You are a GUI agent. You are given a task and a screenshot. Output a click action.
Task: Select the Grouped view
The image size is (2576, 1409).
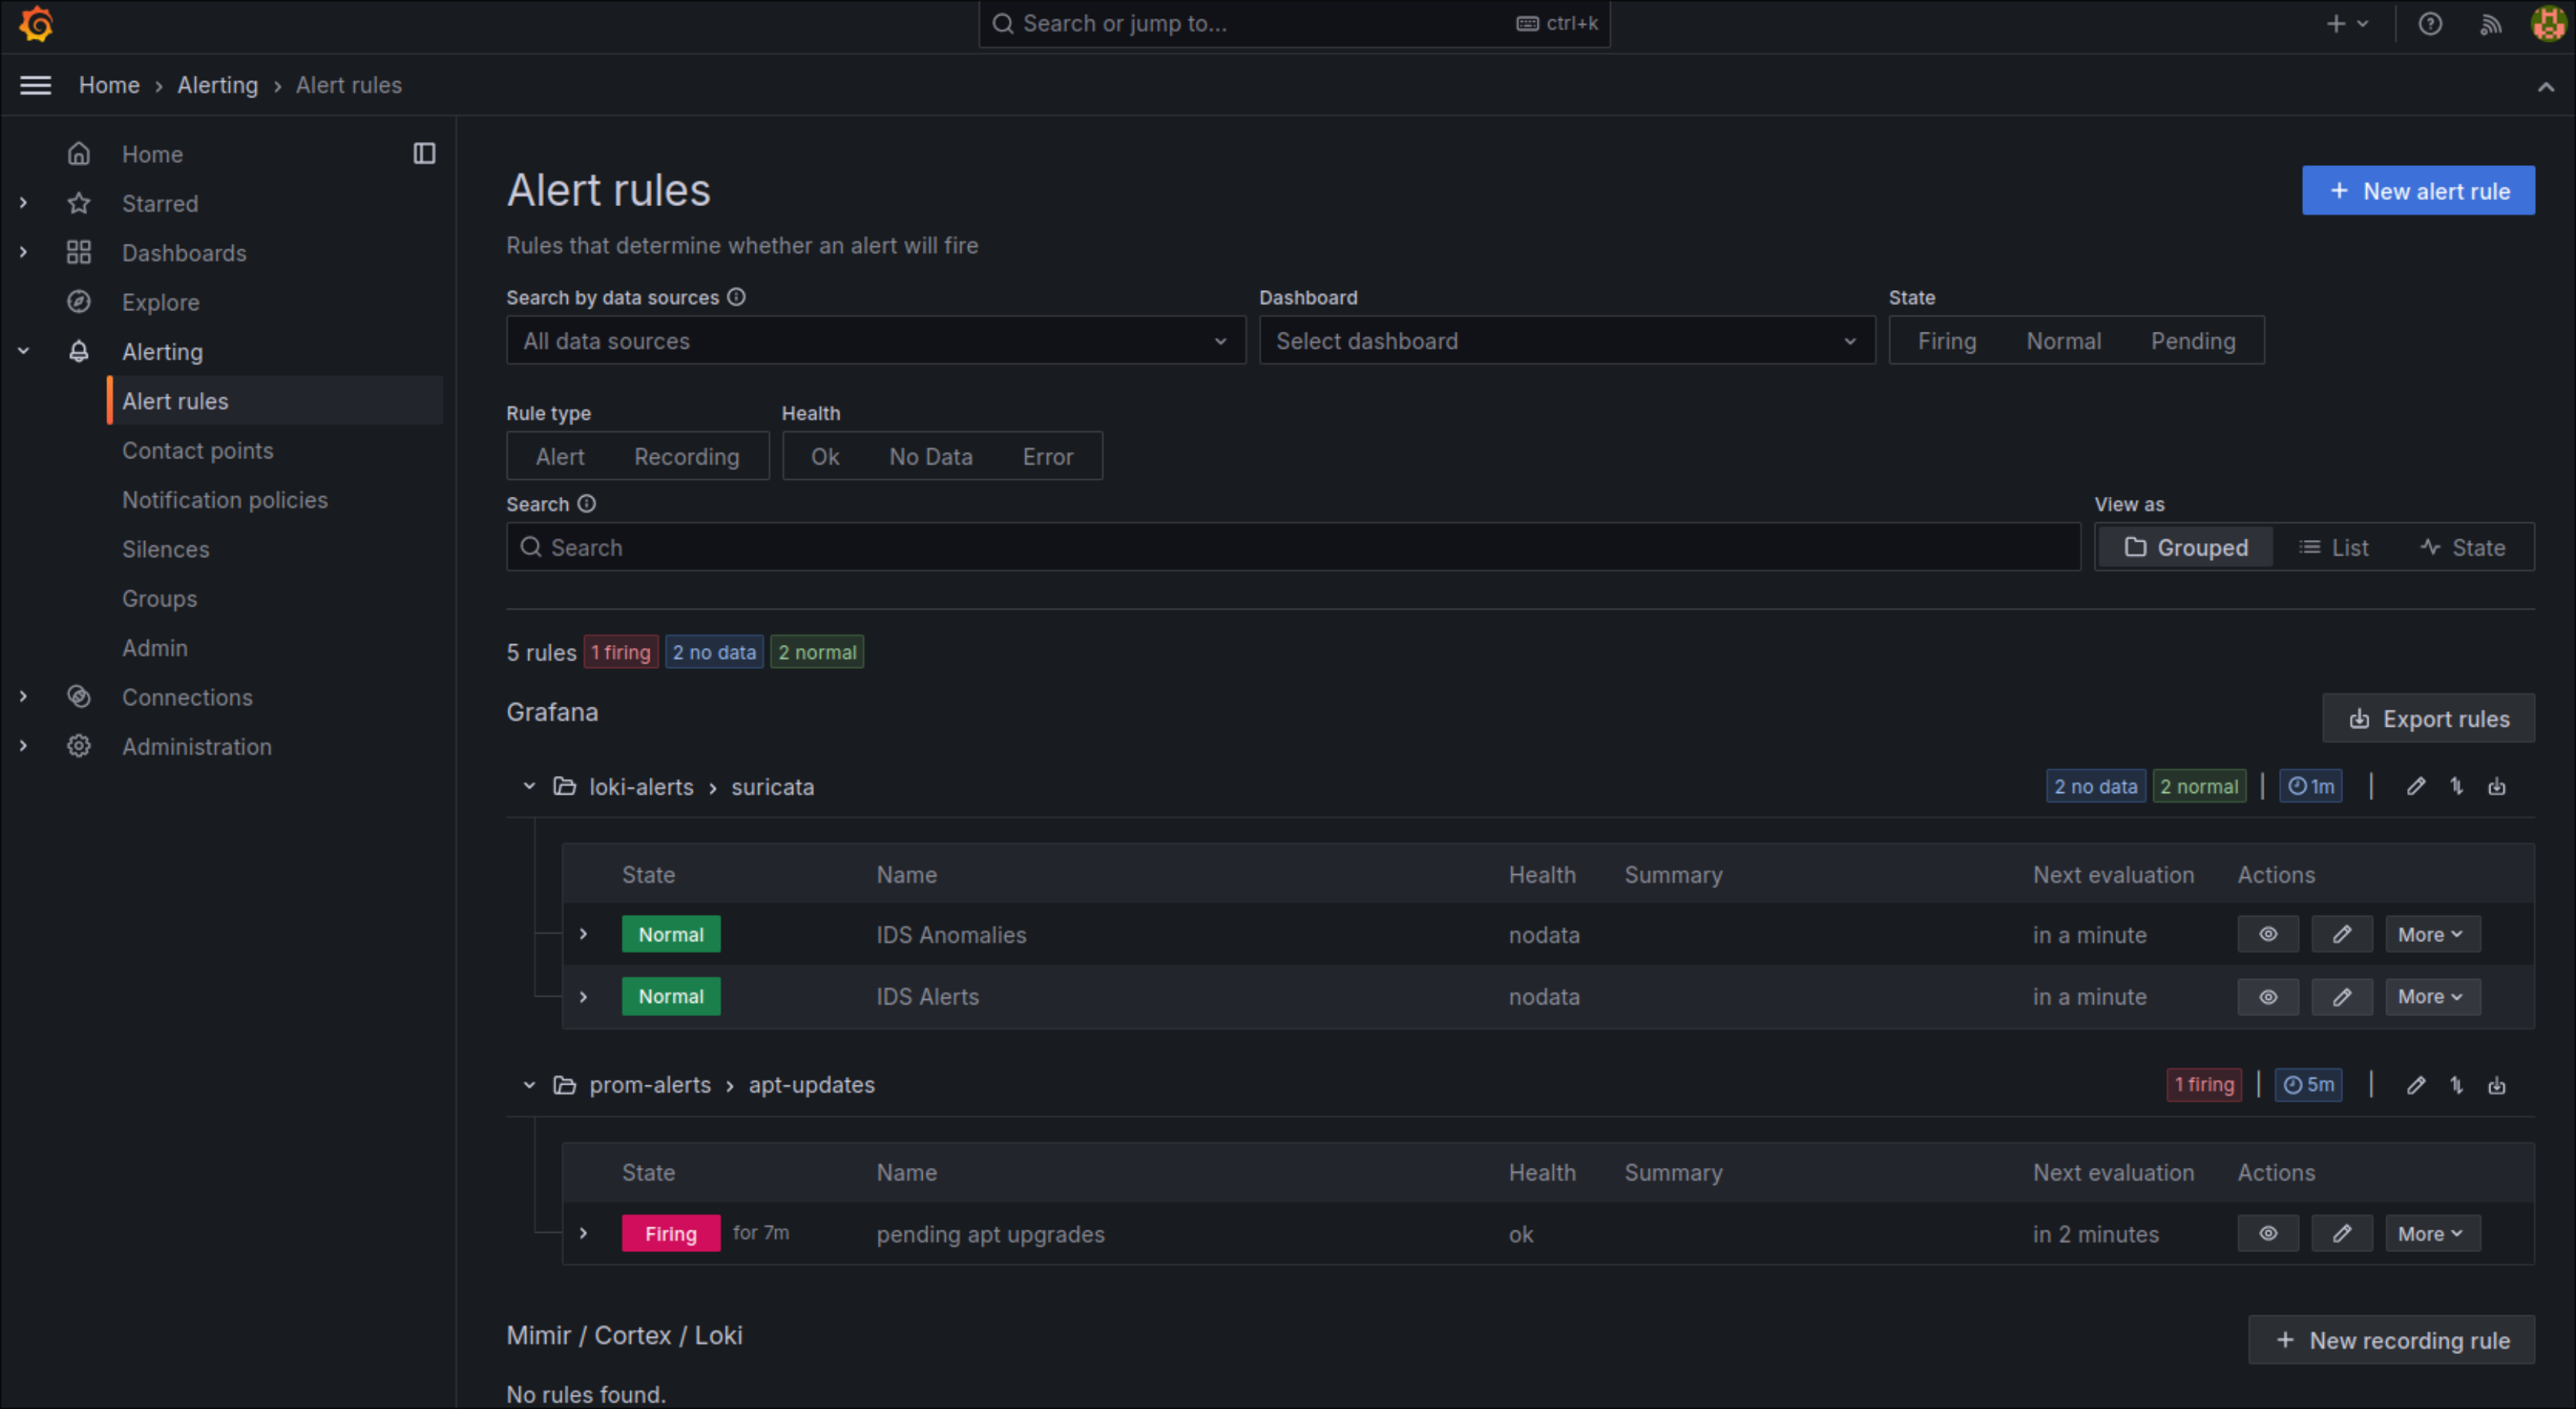coord(2185,547)
